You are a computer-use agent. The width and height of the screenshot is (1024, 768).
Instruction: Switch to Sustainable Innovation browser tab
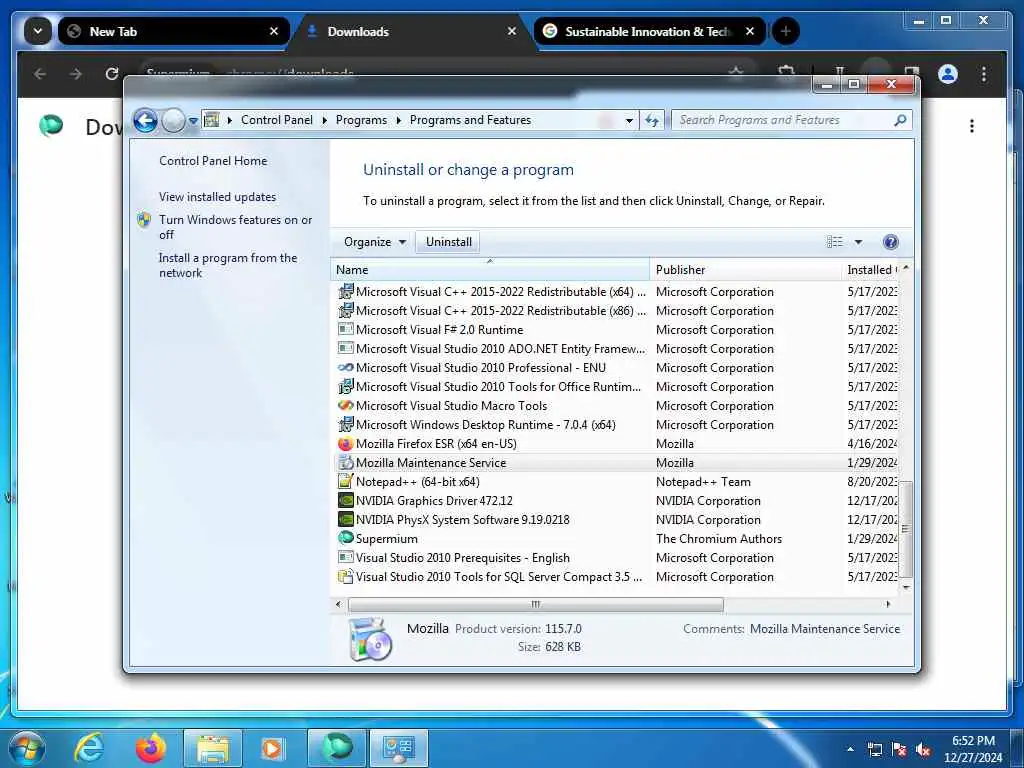[x=649, y=31]
